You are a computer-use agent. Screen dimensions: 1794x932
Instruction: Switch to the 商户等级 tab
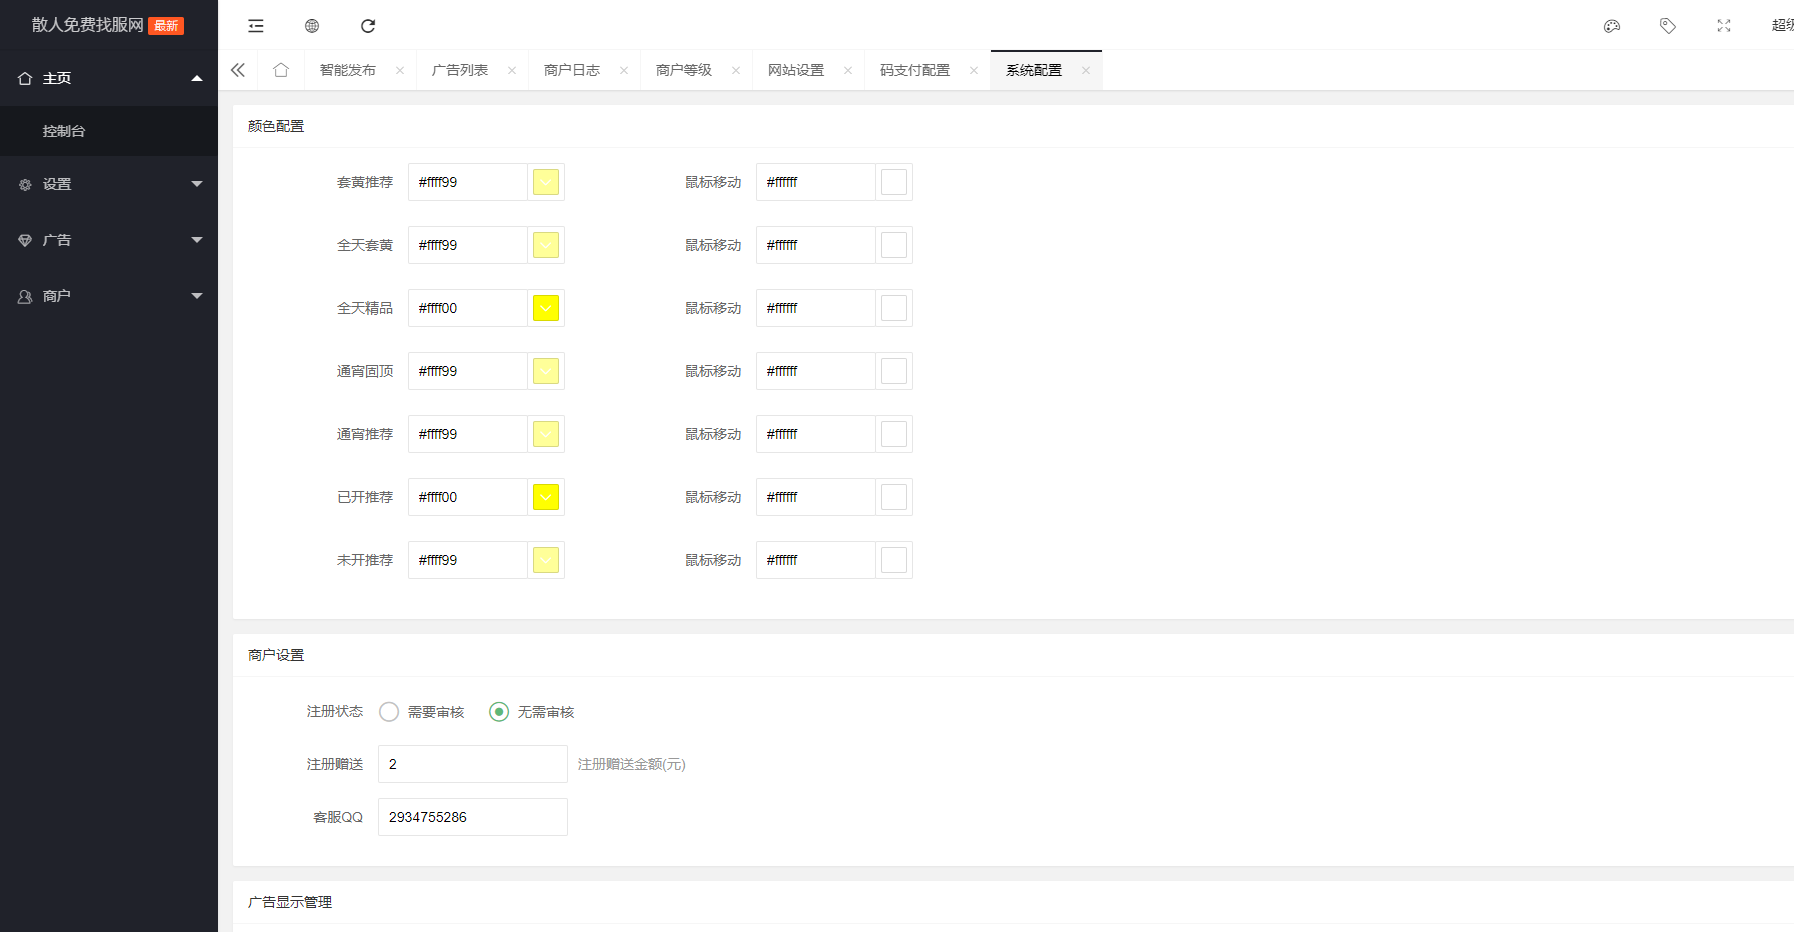684,70
